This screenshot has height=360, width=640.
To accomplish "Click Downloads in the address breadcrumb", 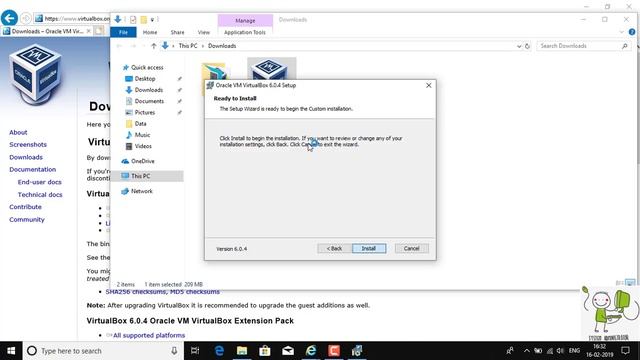I will point(222,46).
